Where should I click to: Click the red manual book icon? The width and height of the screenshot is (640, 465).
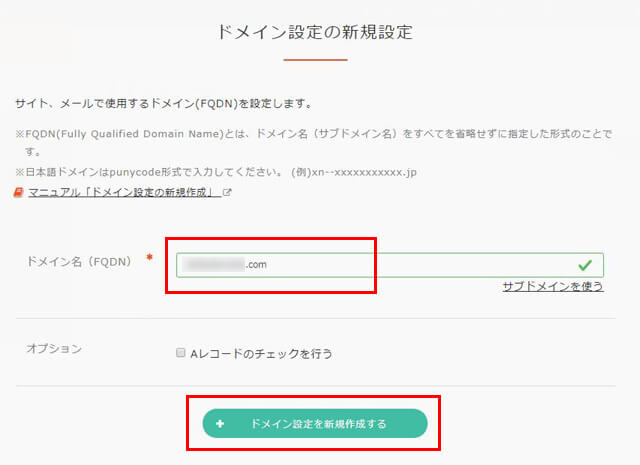[x=18, y=192]
